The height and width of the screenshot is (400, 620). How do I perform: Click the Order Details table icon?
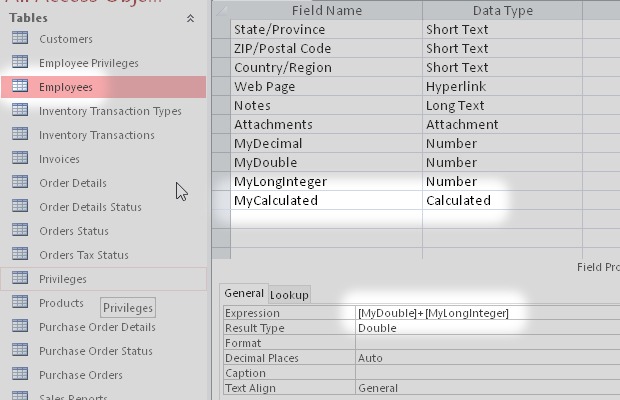click(19, 183)
